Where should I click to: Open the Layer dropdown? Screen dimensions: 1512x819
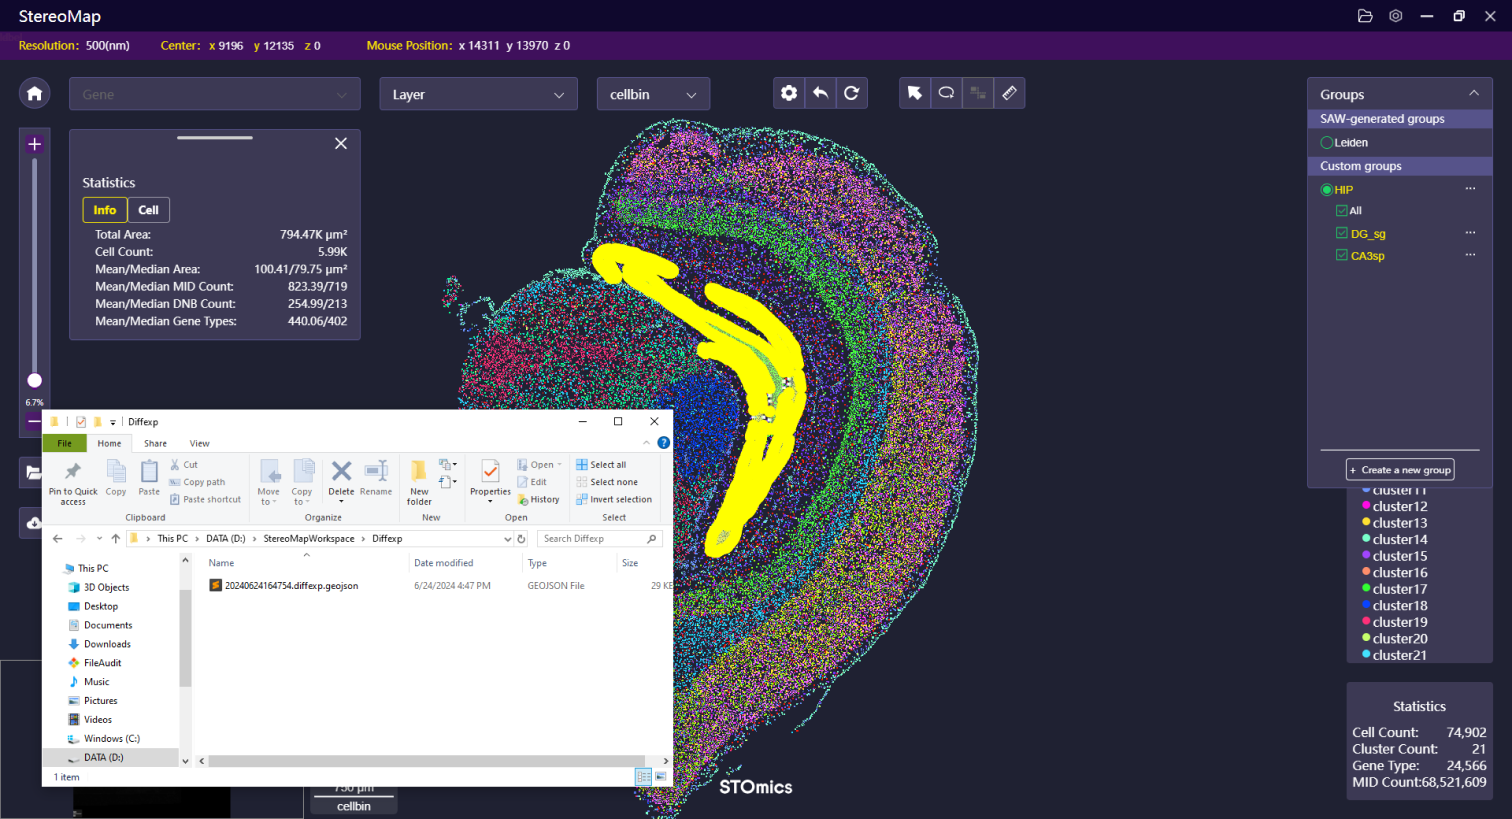(x=478, y=94)
